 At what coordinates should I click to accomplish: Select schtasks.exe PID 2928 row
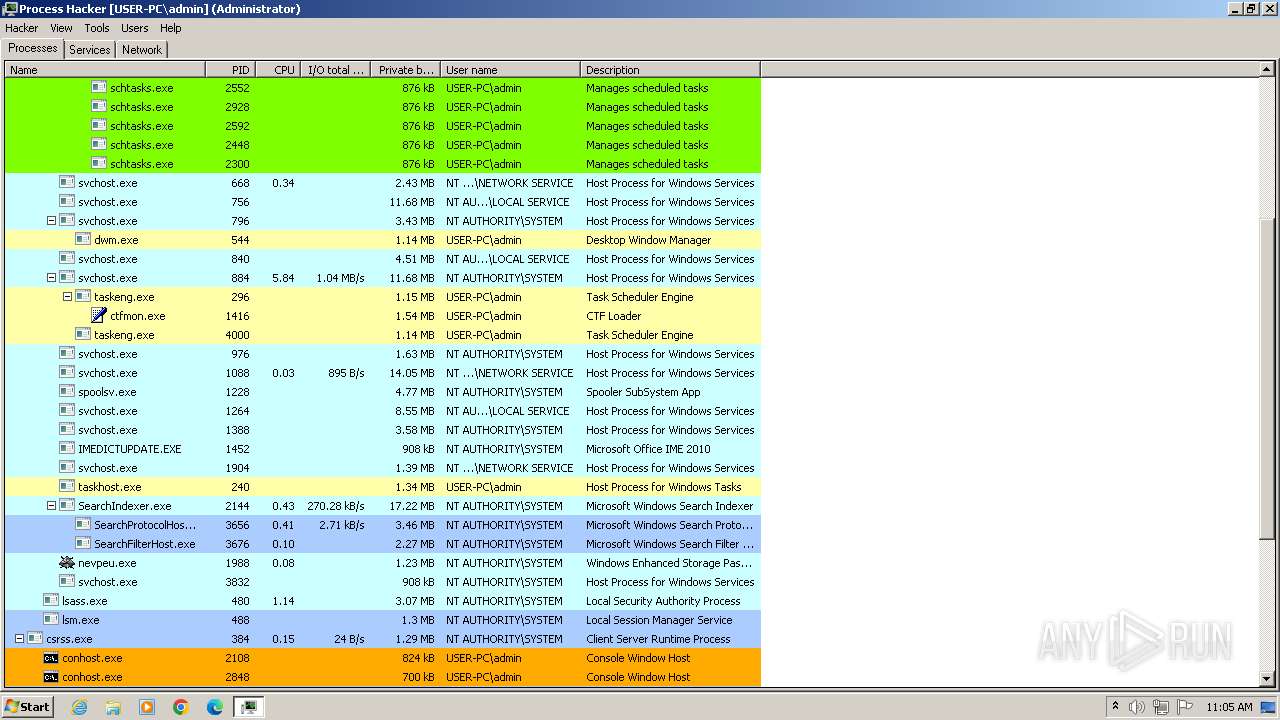tap(383, 107)
